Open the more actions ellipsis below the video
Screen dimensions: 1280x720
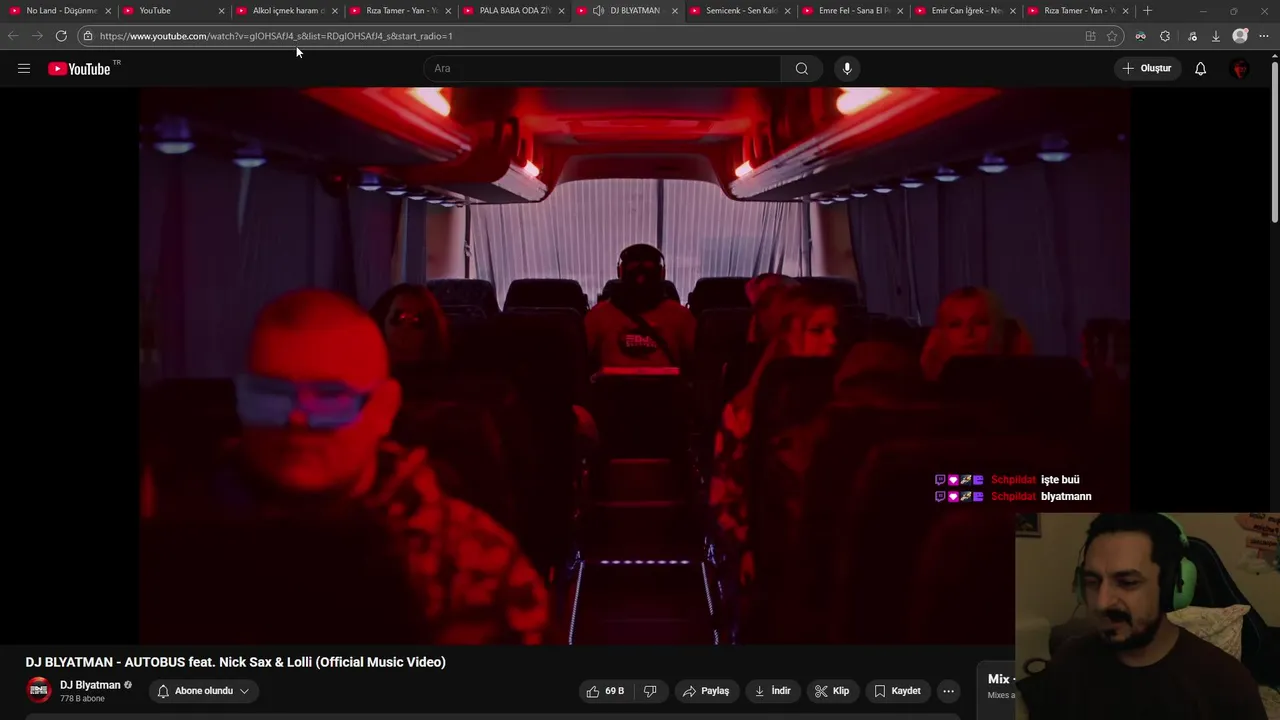click(948, 691)
